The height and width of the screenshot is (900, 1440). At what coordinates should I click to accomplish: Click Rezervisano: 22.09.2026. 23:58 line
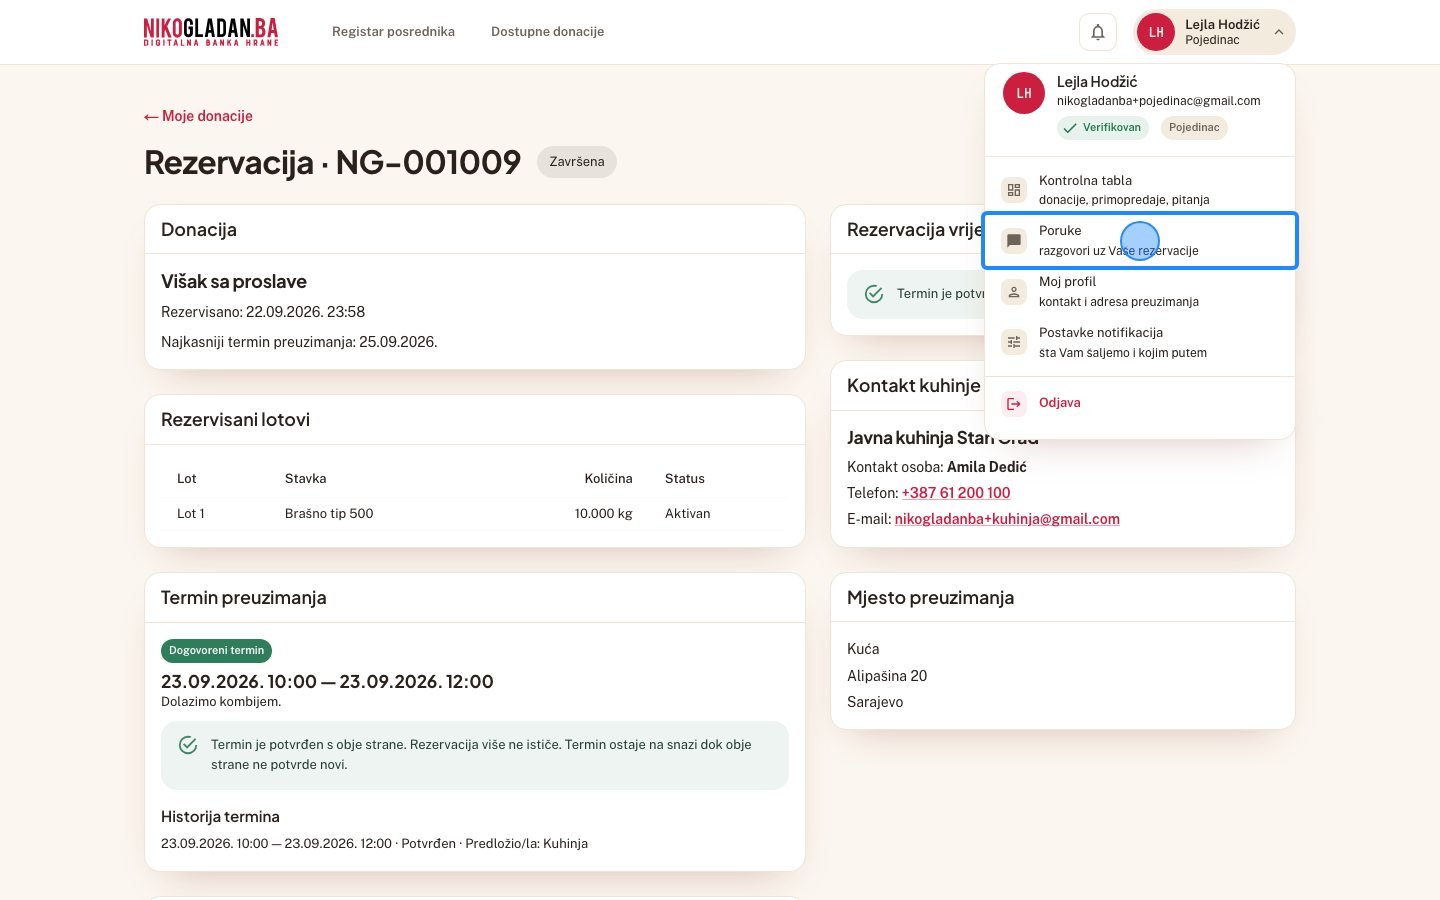click(263, 312)
